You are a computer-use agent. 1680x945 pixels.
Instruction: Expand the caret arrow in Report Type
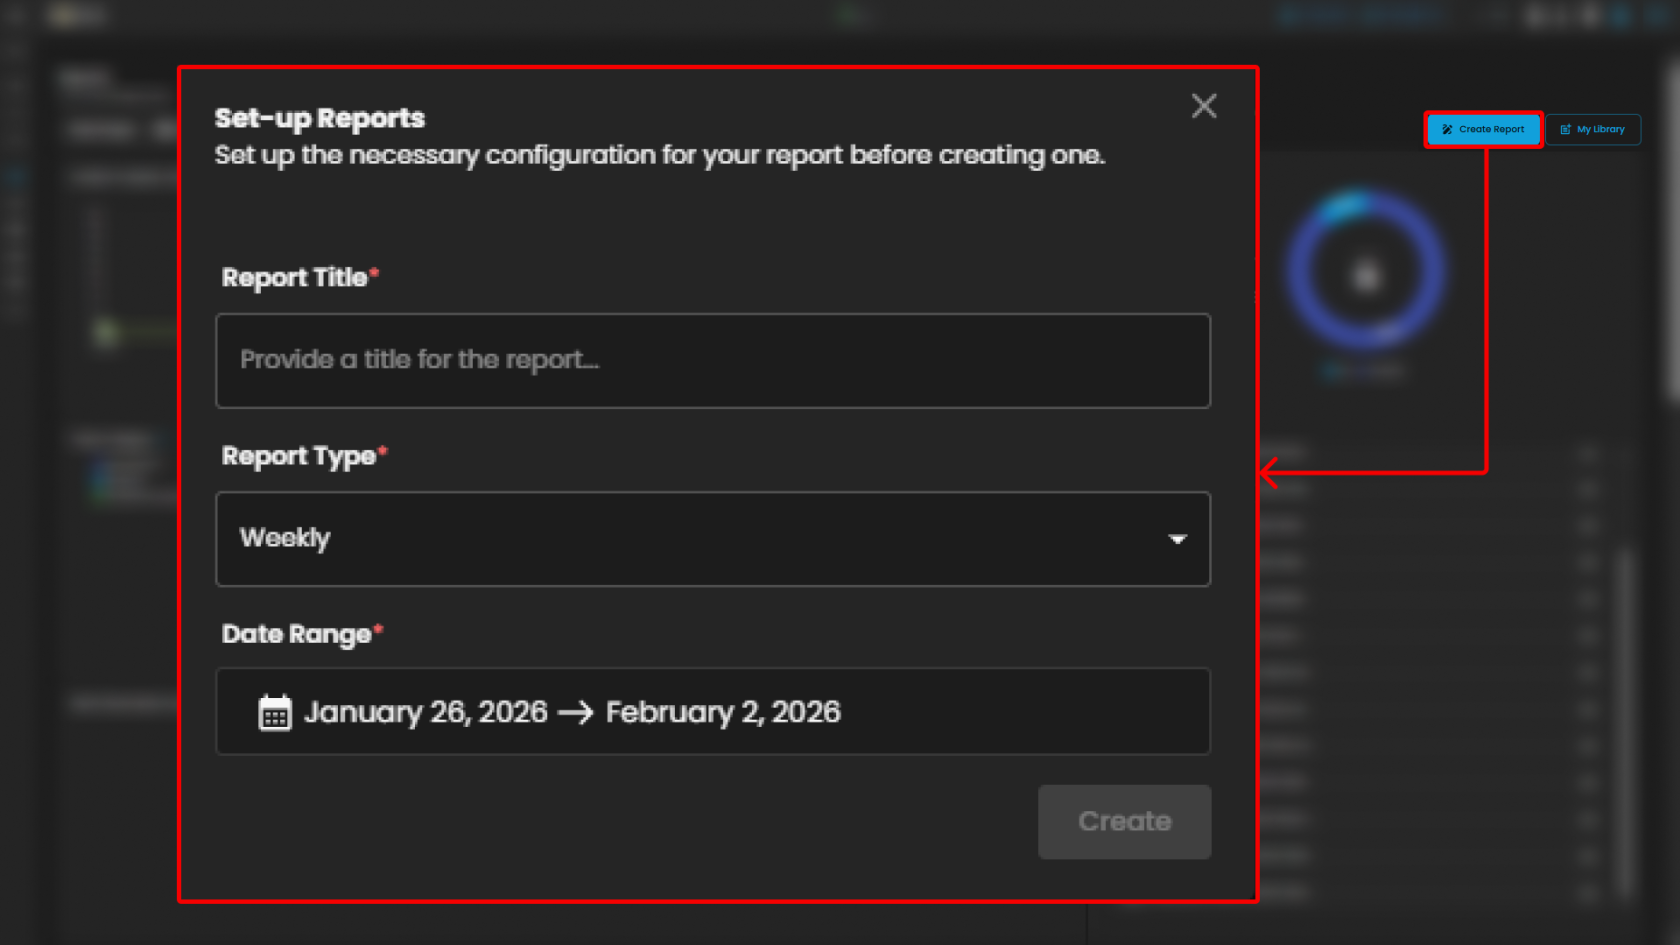click(1177, 539)
